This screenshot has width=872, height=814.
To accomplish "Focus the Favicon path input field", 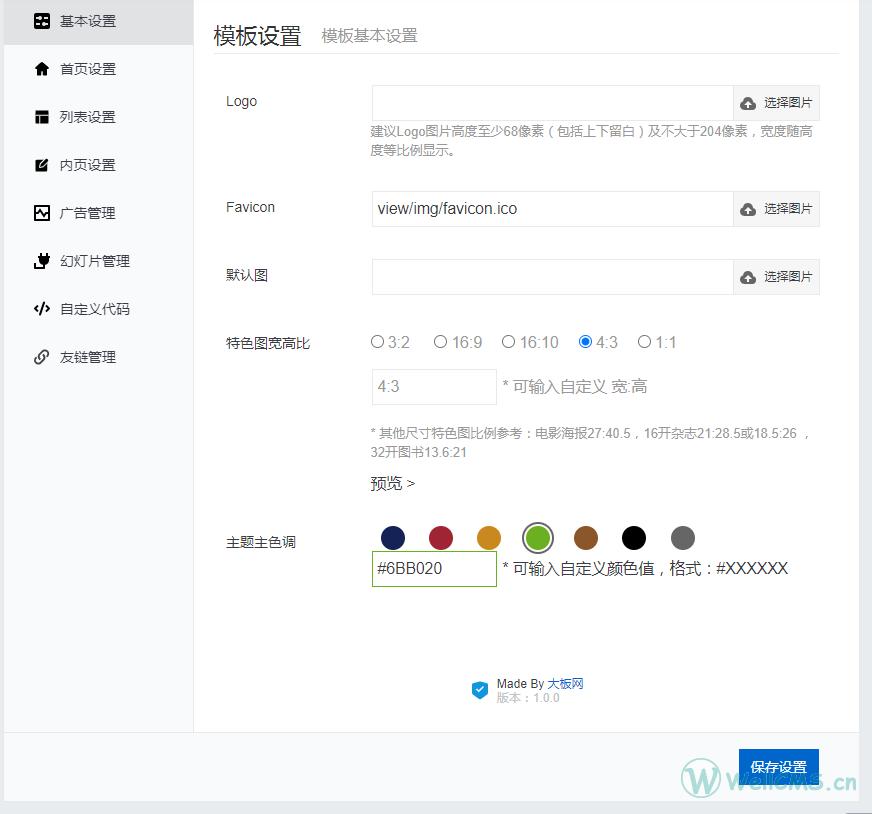I will tap(553, 209).
